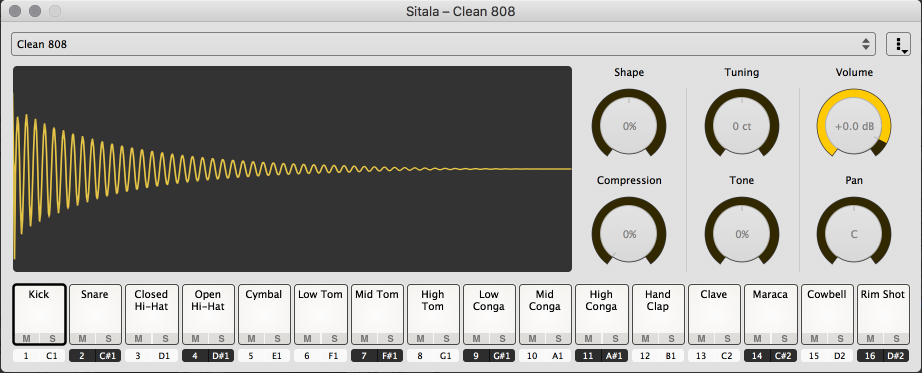
Task: Click the D#2 note assignment for pad 16
Action: [x=896, y=356]
